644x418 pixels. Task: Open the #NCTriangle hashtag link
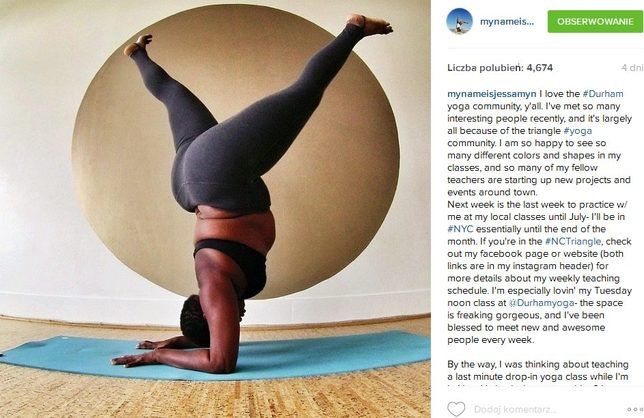point(573,241)
